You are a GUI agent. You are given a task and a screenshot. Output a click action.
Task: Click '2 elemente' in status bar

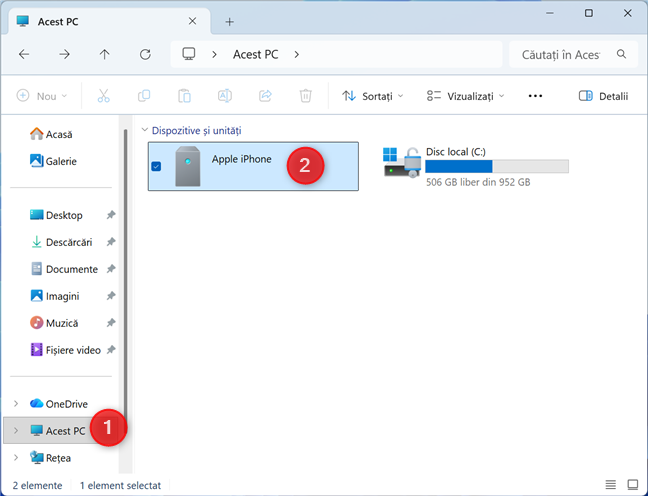coord(37,485)
